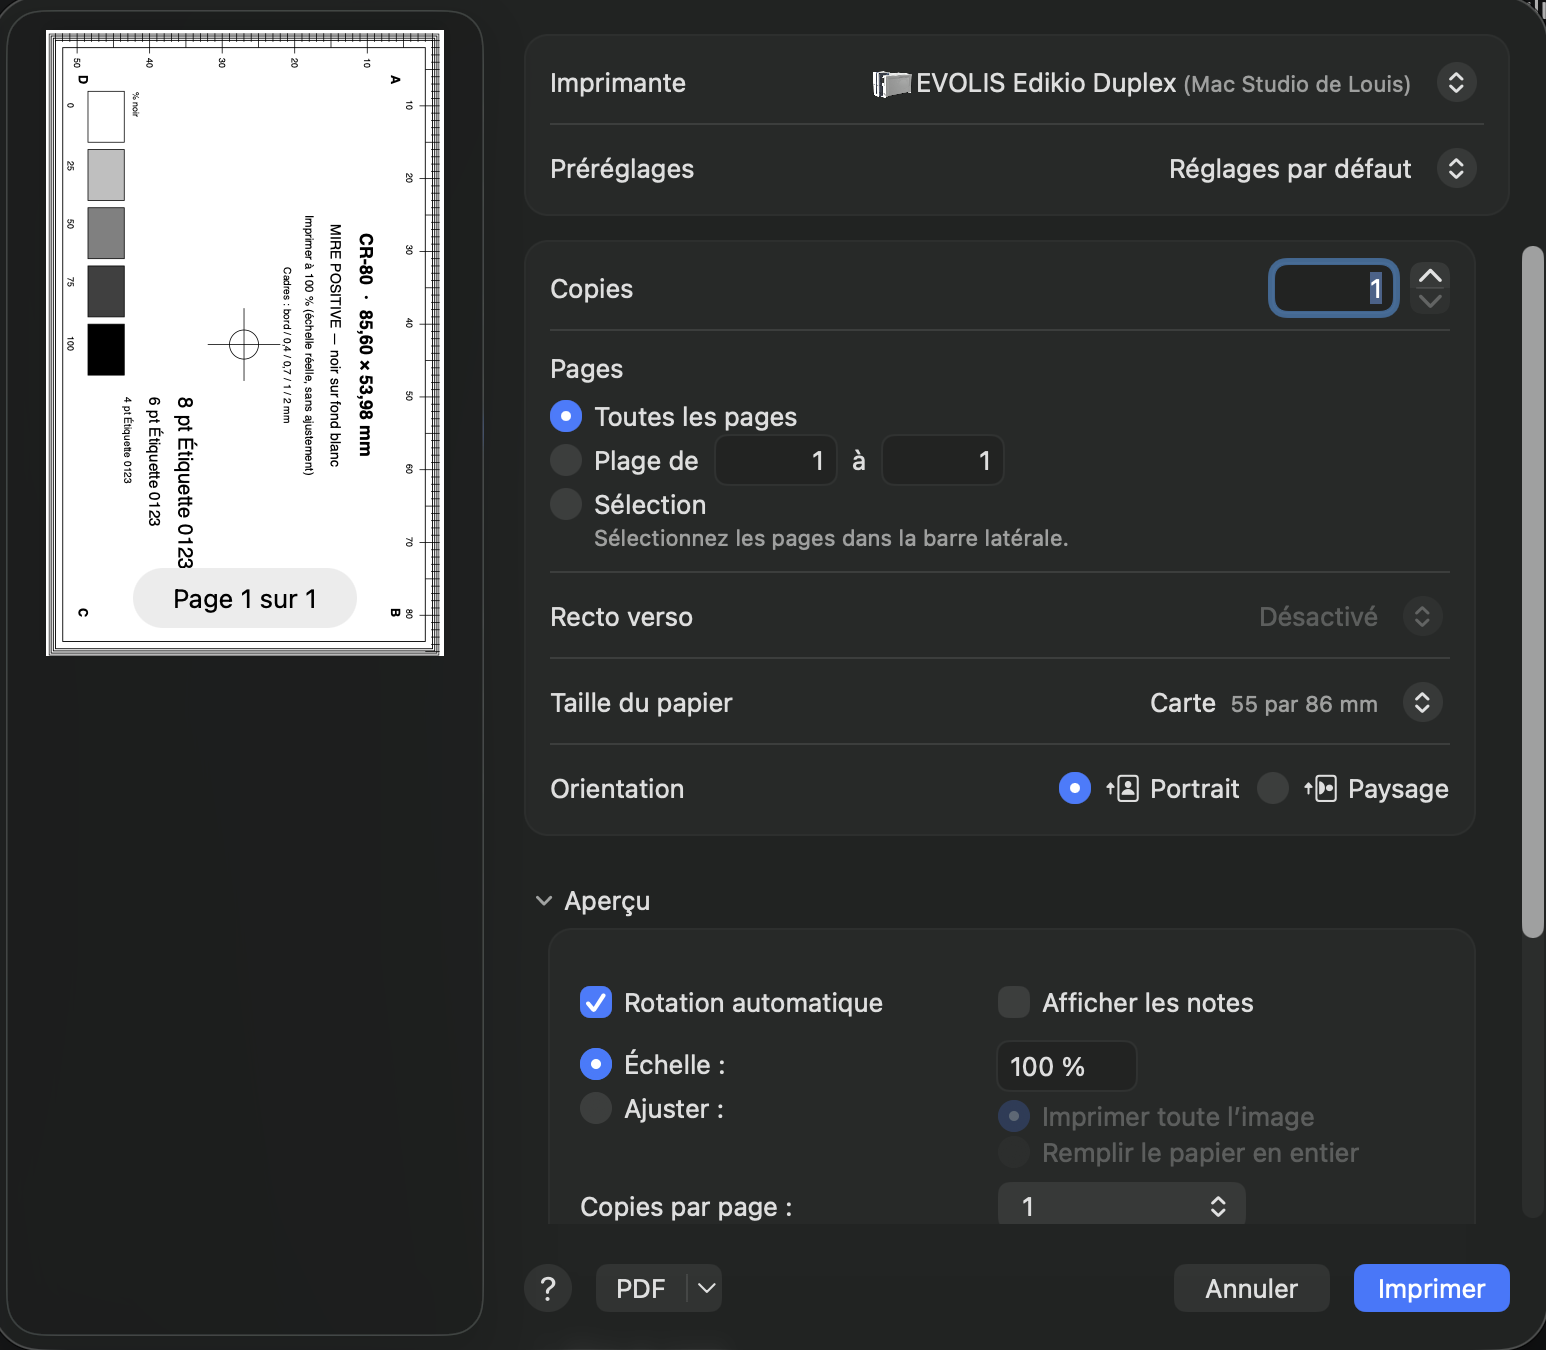This screenshot has height=1350, width=1546.
Task: Uncheck Rotation automatique checkbox
Action: [x=596, y=1002]
